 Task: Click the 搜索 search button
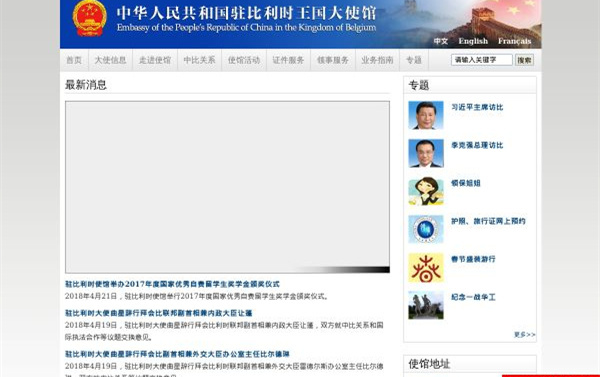pyautogui.click(x=524, y=60)
